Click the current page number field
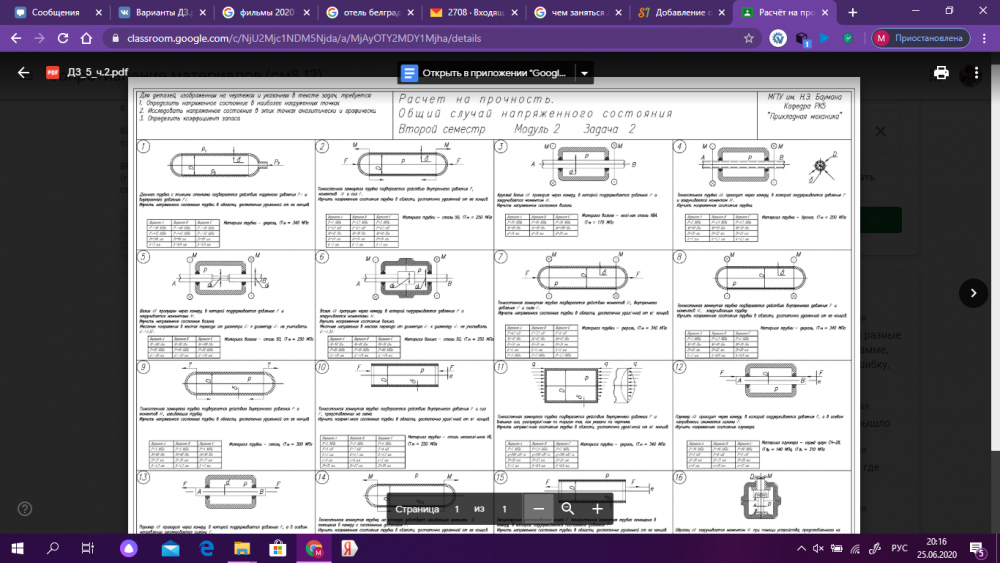 (456, 509)
